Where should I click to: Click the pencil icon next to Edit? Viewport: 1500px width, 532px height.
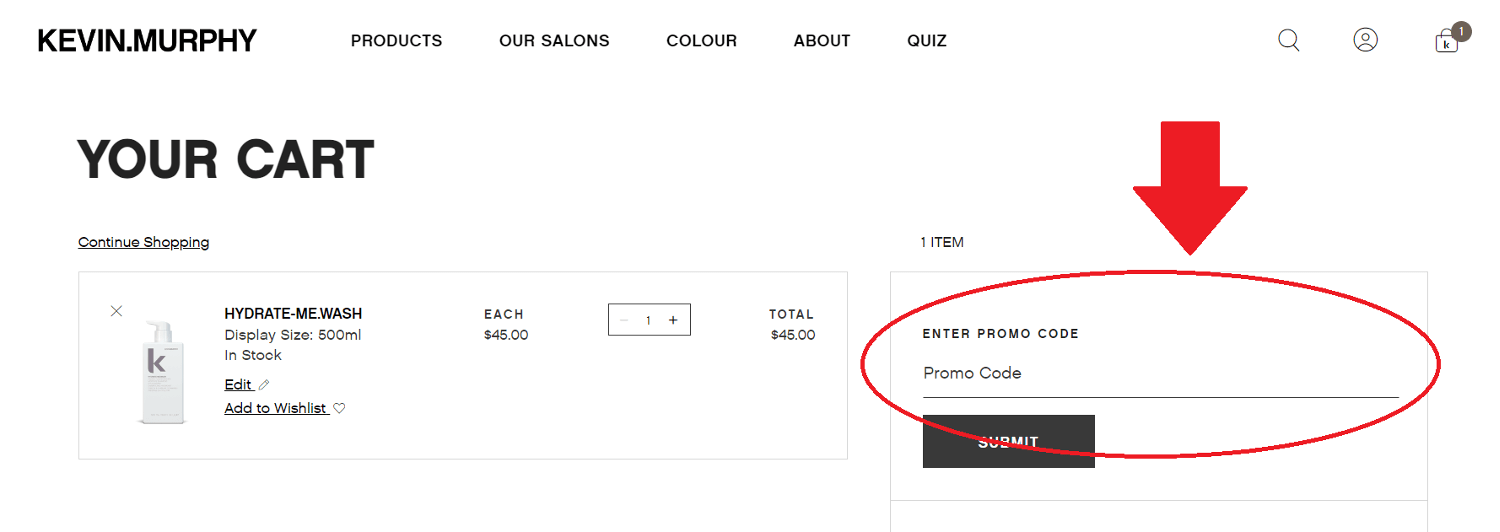pos(264,385)
